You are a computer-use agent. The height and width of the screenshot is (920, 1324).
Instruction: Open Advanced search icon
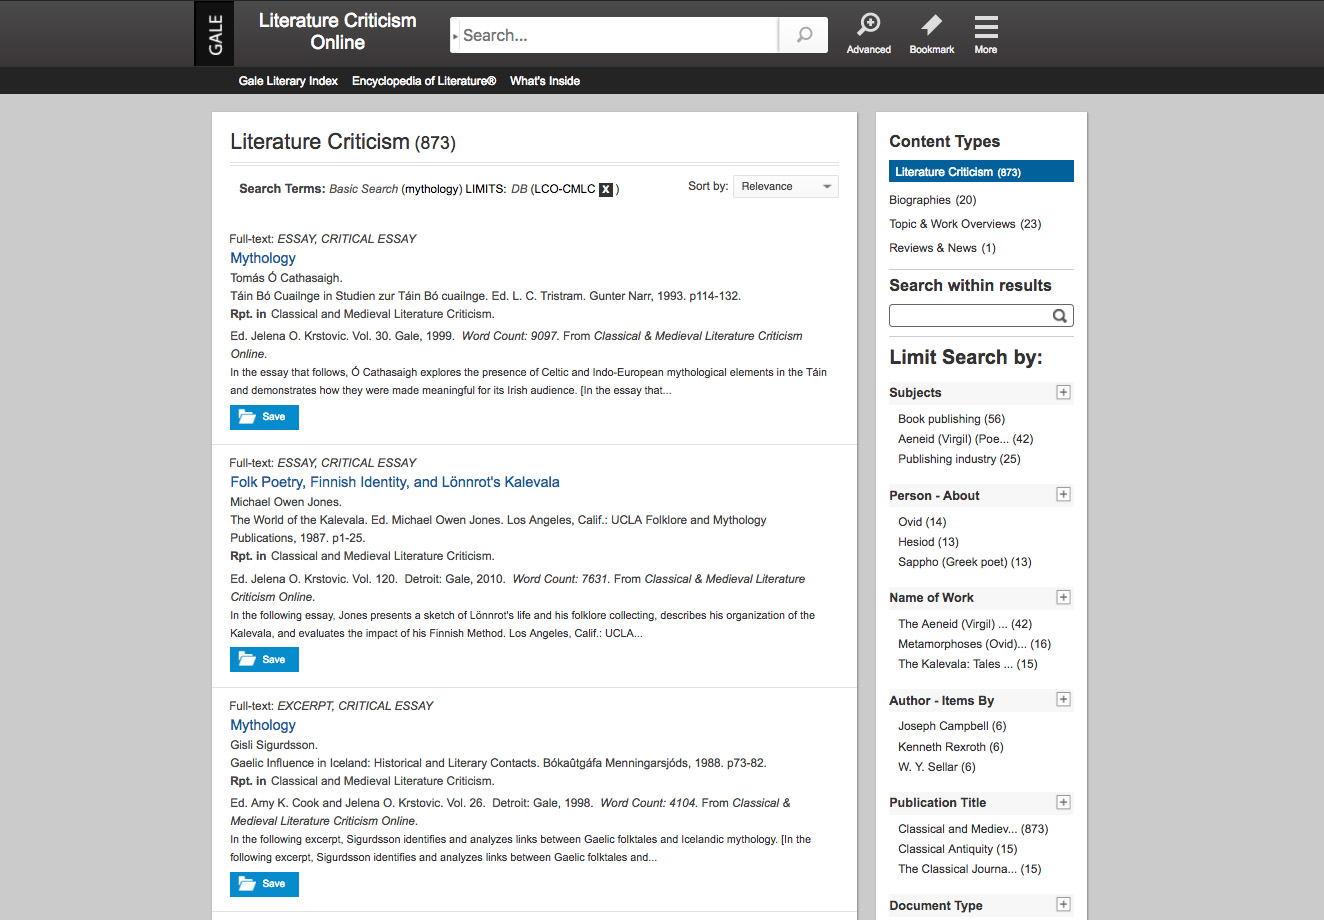pyautogui.click(x=868, y=33)
